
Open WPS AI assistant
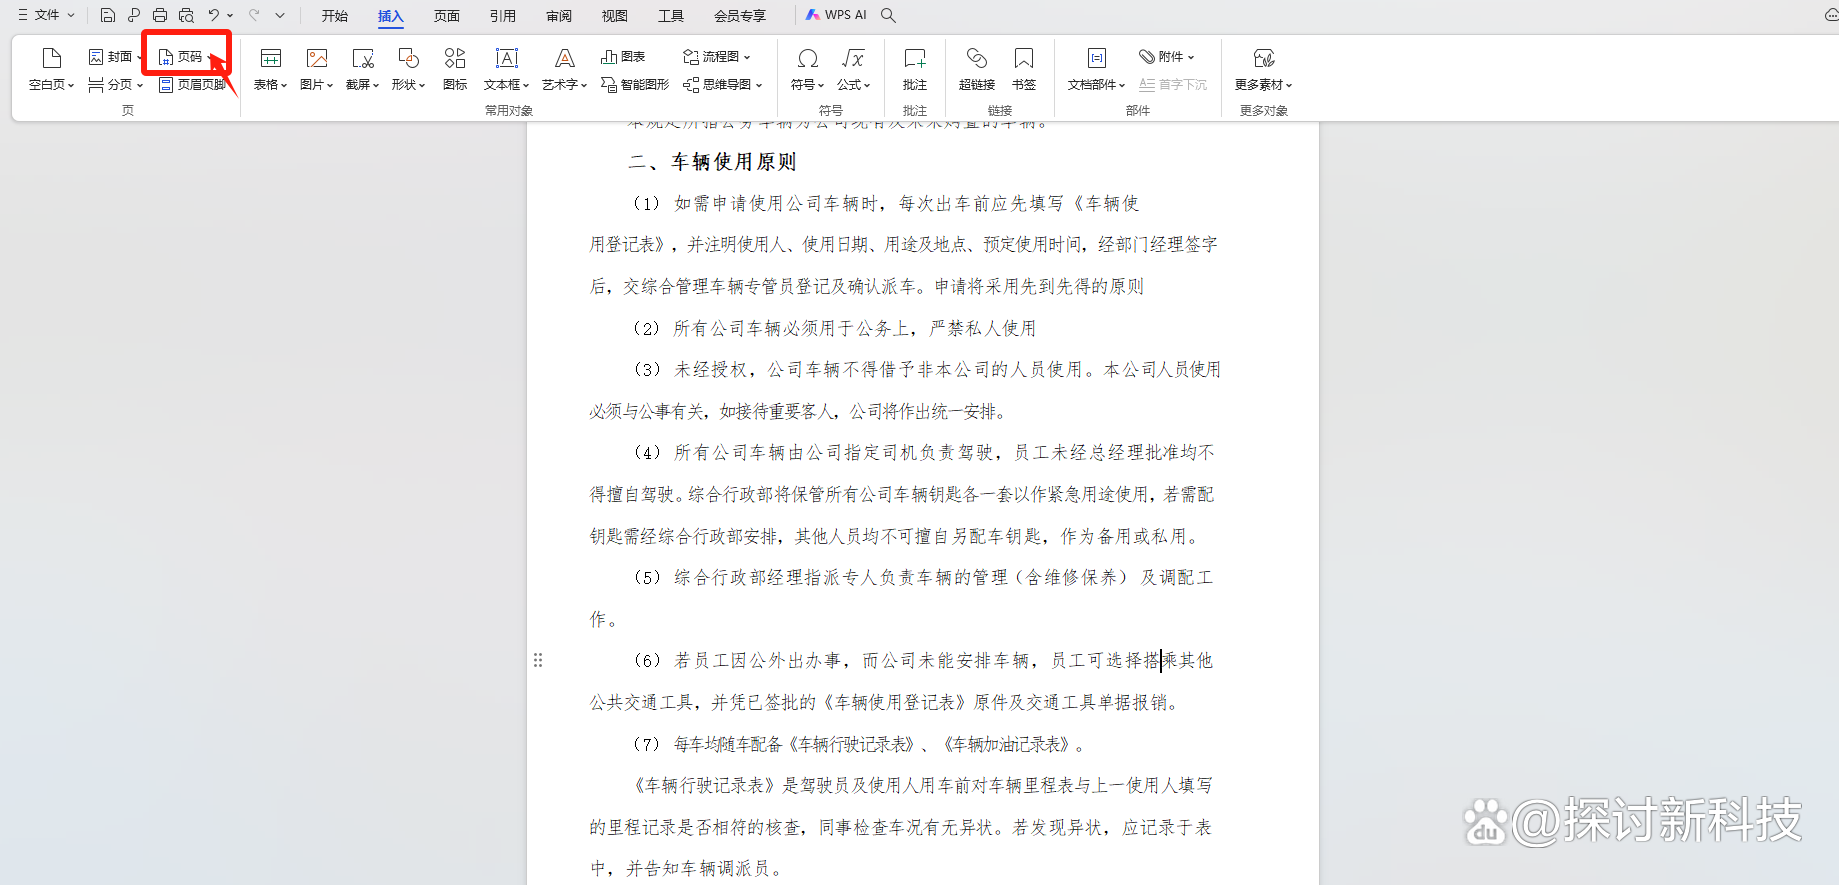pos(837,15)
